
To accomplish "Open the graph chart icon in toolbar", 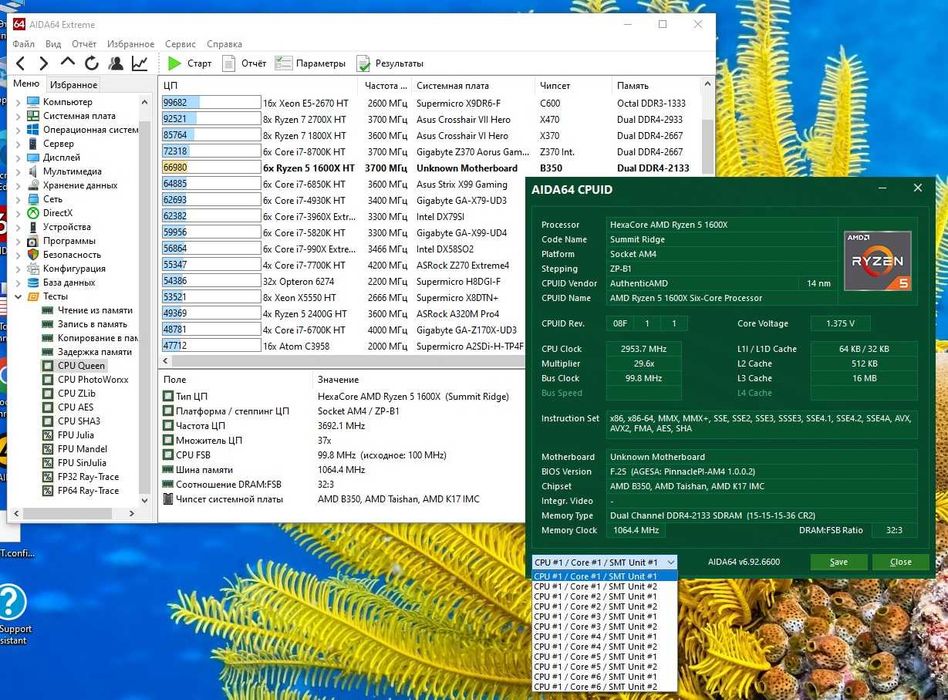I will pos(139,63).
